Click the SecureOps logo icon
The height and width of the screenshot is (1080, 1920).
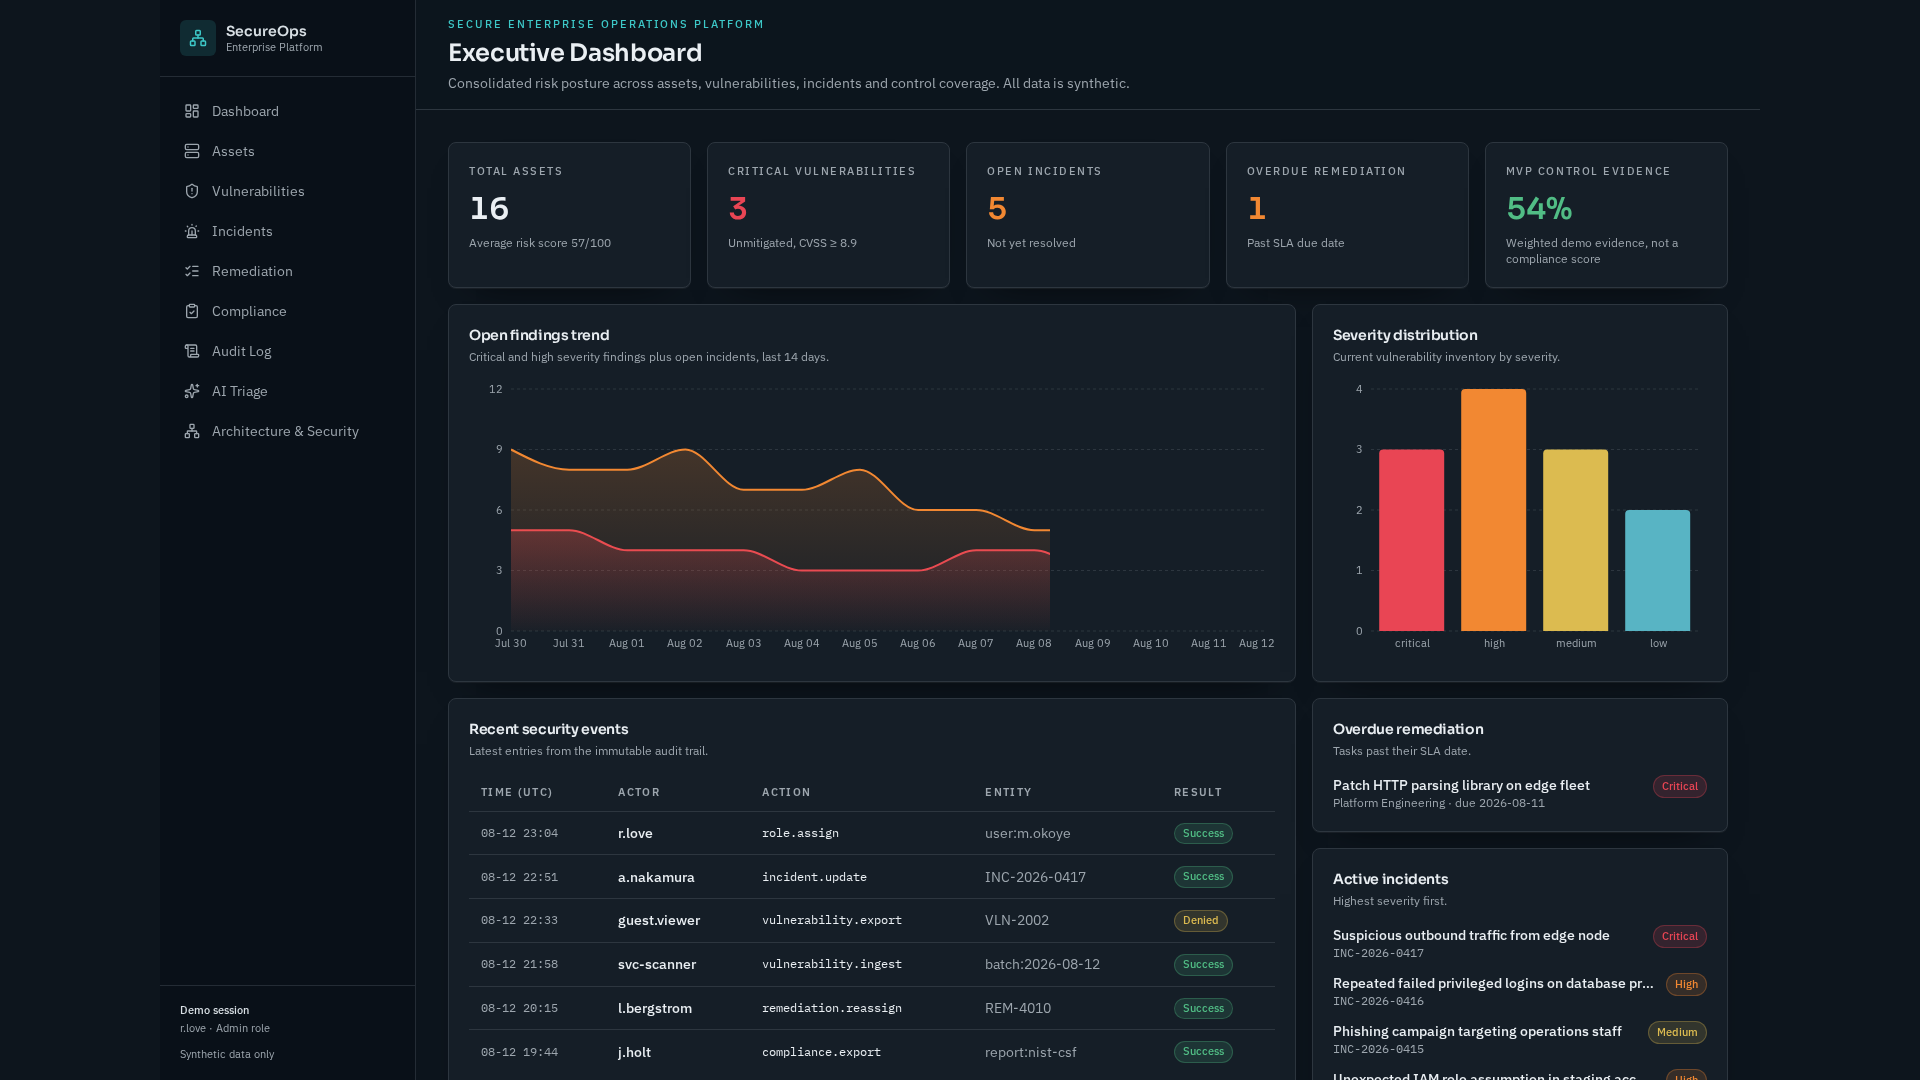click(x=198, y=38)
